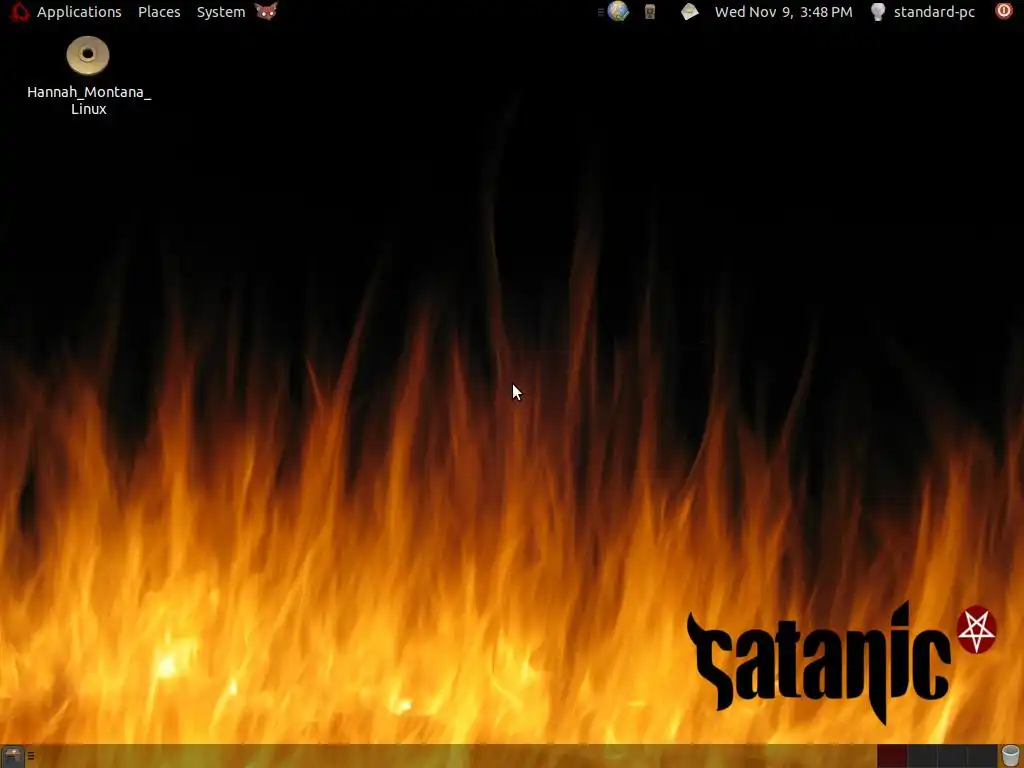This screenshot has height=768, width=1024.
Task: Switch to the first red workspace in the switcher
Action: (x=892, y=756)
